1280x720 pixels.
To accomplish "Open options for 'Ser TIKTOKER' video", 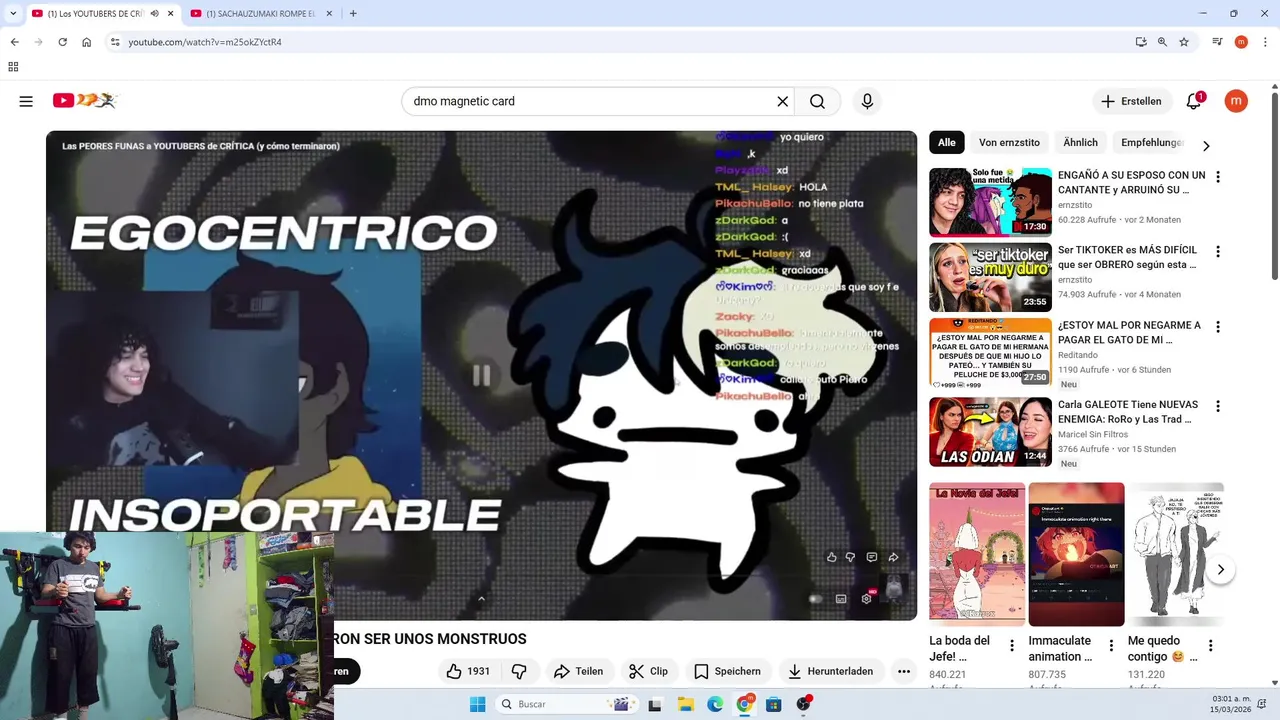I will (x=1218, y=252).
